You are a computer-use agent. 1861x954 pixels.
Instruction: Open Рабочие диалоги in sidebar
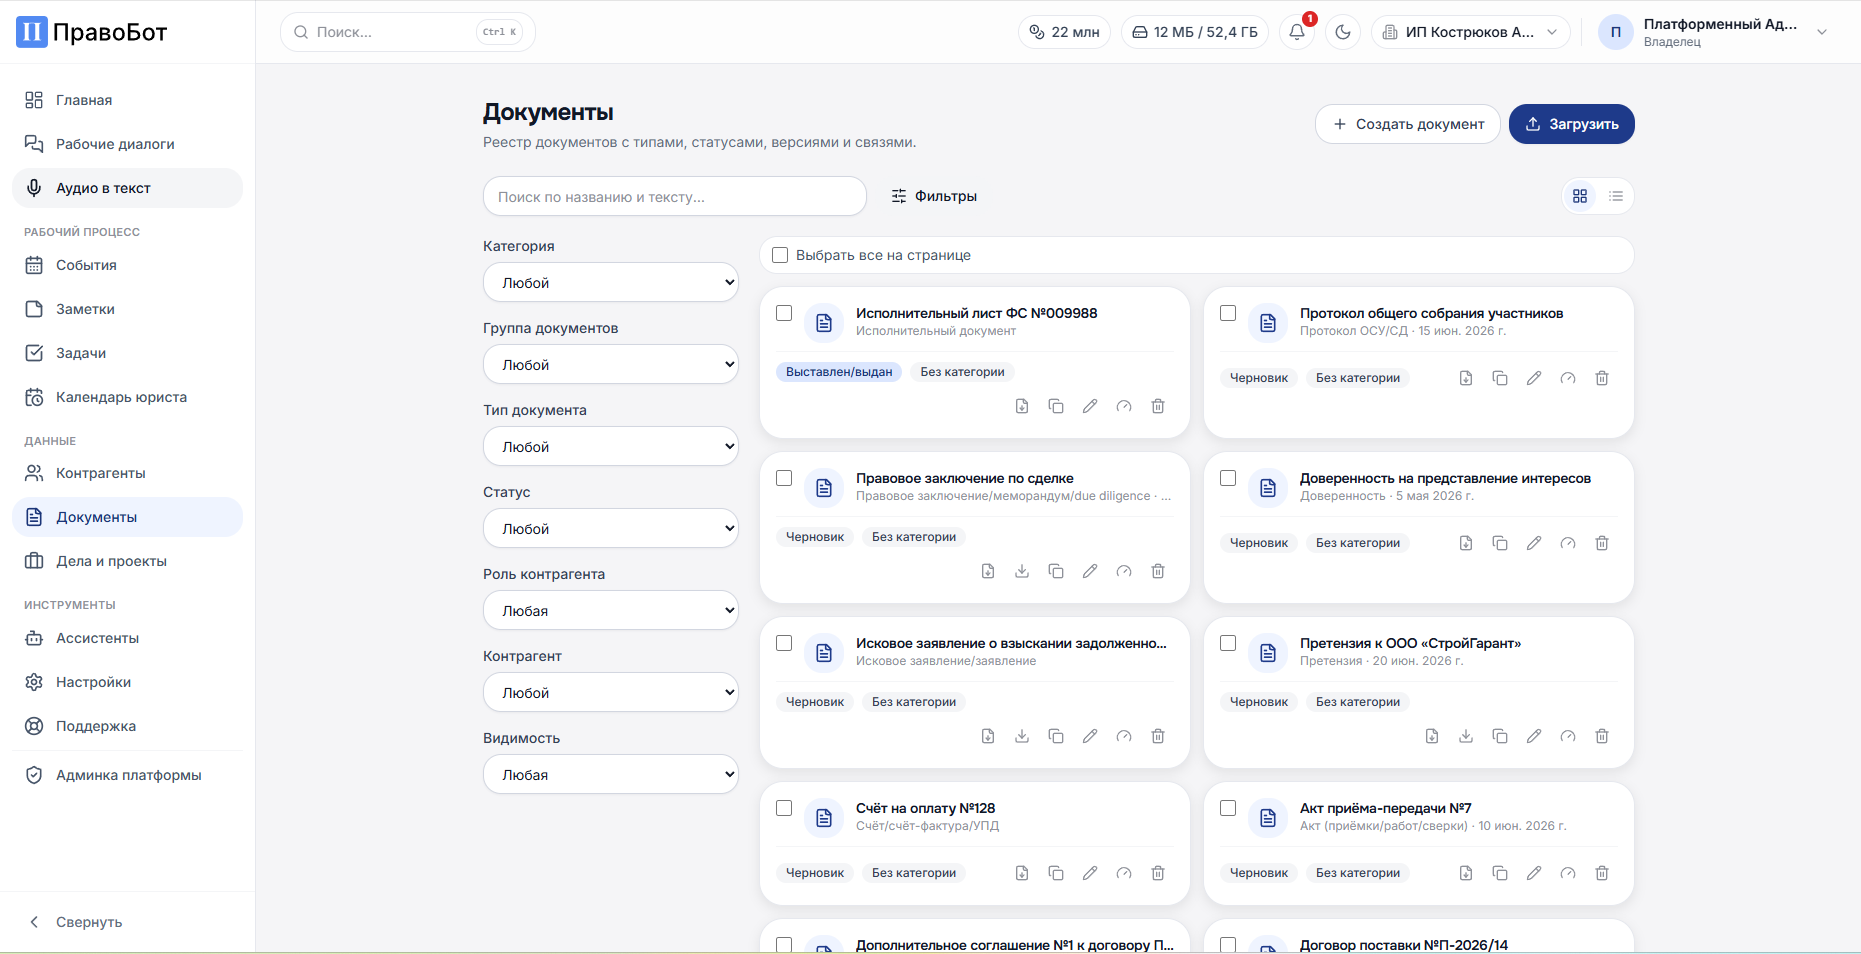(x=127, y=144)
